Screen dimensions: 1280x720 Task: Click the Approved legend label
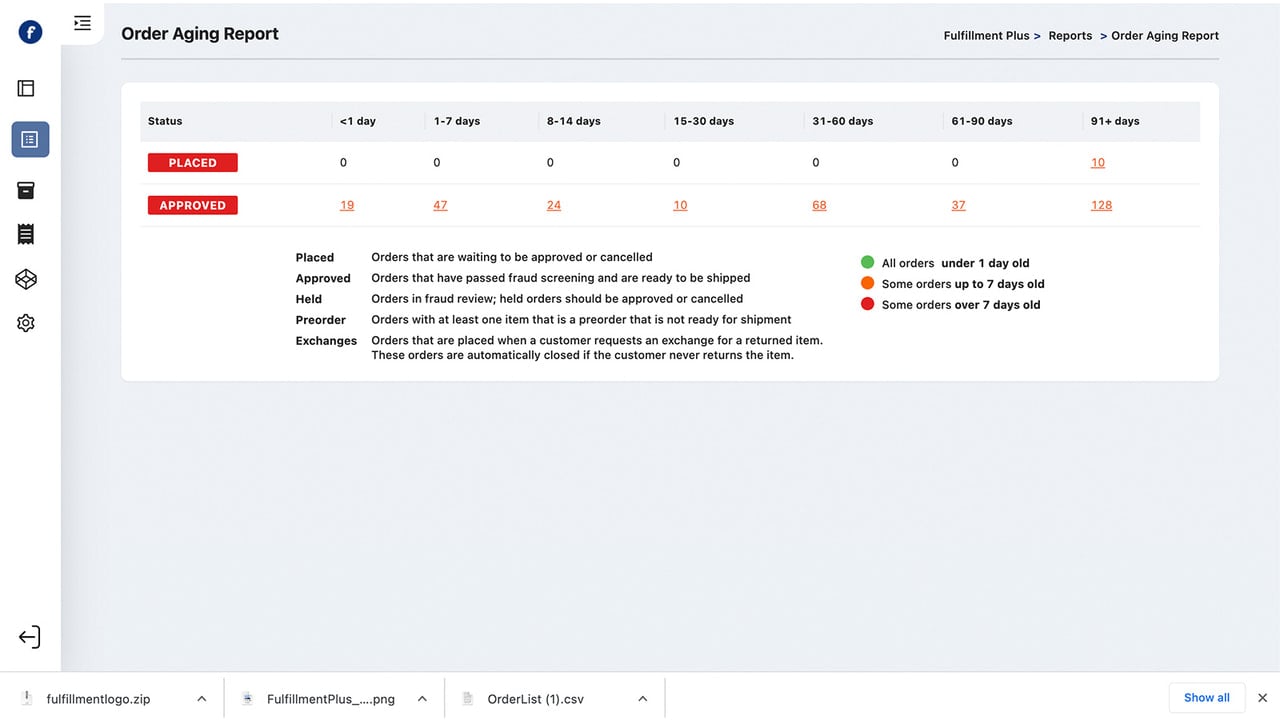tap(323, 278)
